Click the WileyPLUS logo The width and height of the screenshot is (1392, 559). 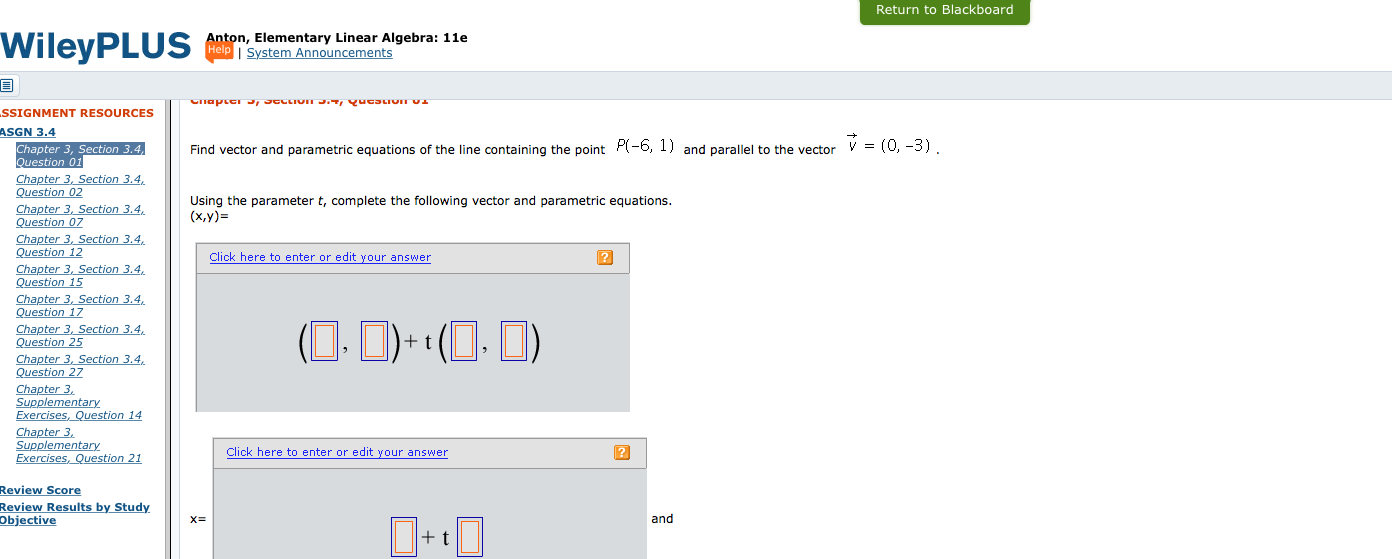click(95, 46)
